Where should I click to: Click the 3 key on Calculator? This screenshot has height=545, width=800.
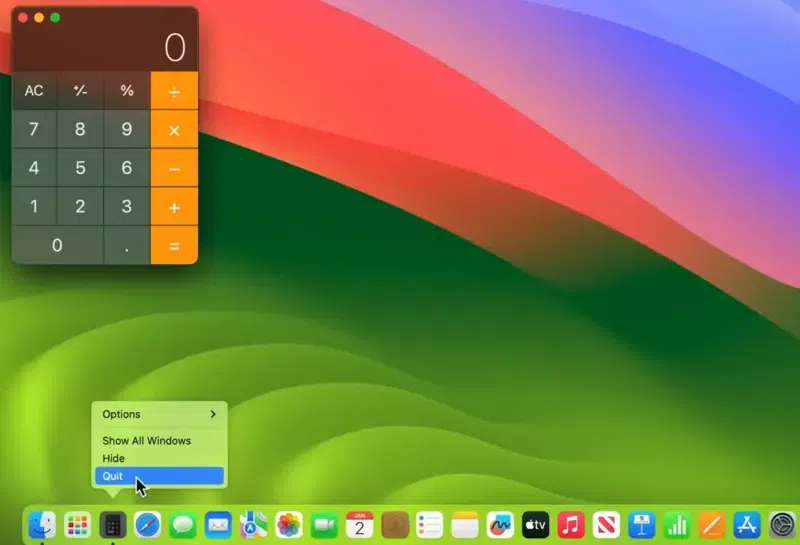tap(127, 207)
